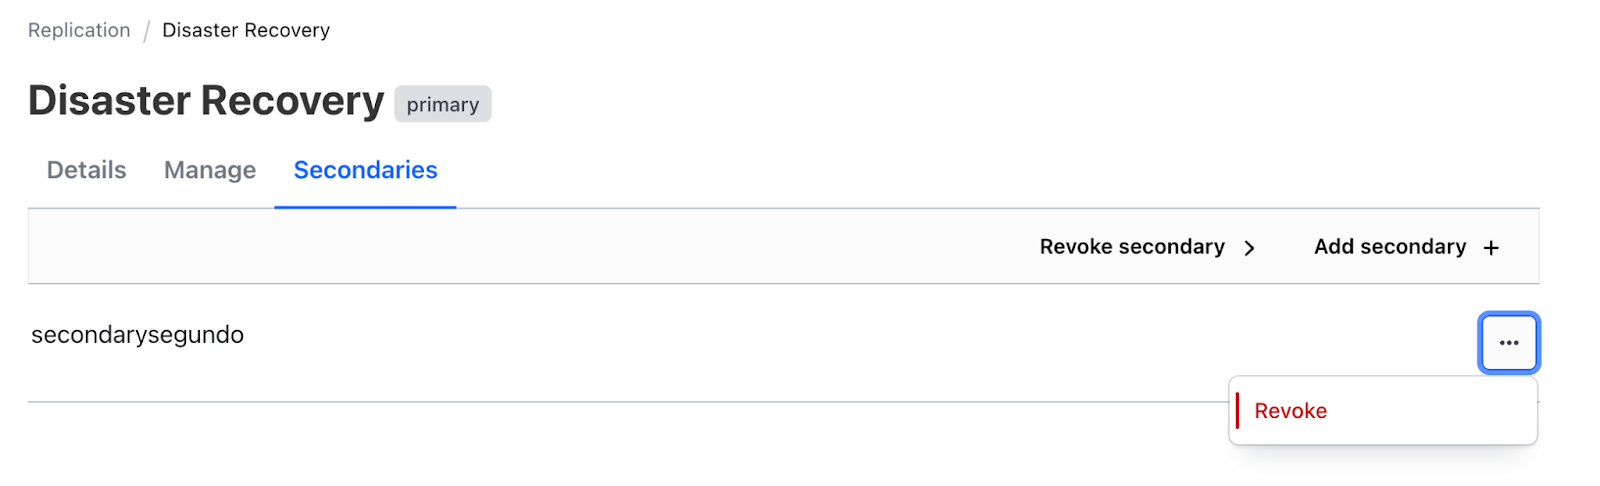The image size is (1600, 486).
Task: Switch to the Details tab
Action: coord(86,170)
